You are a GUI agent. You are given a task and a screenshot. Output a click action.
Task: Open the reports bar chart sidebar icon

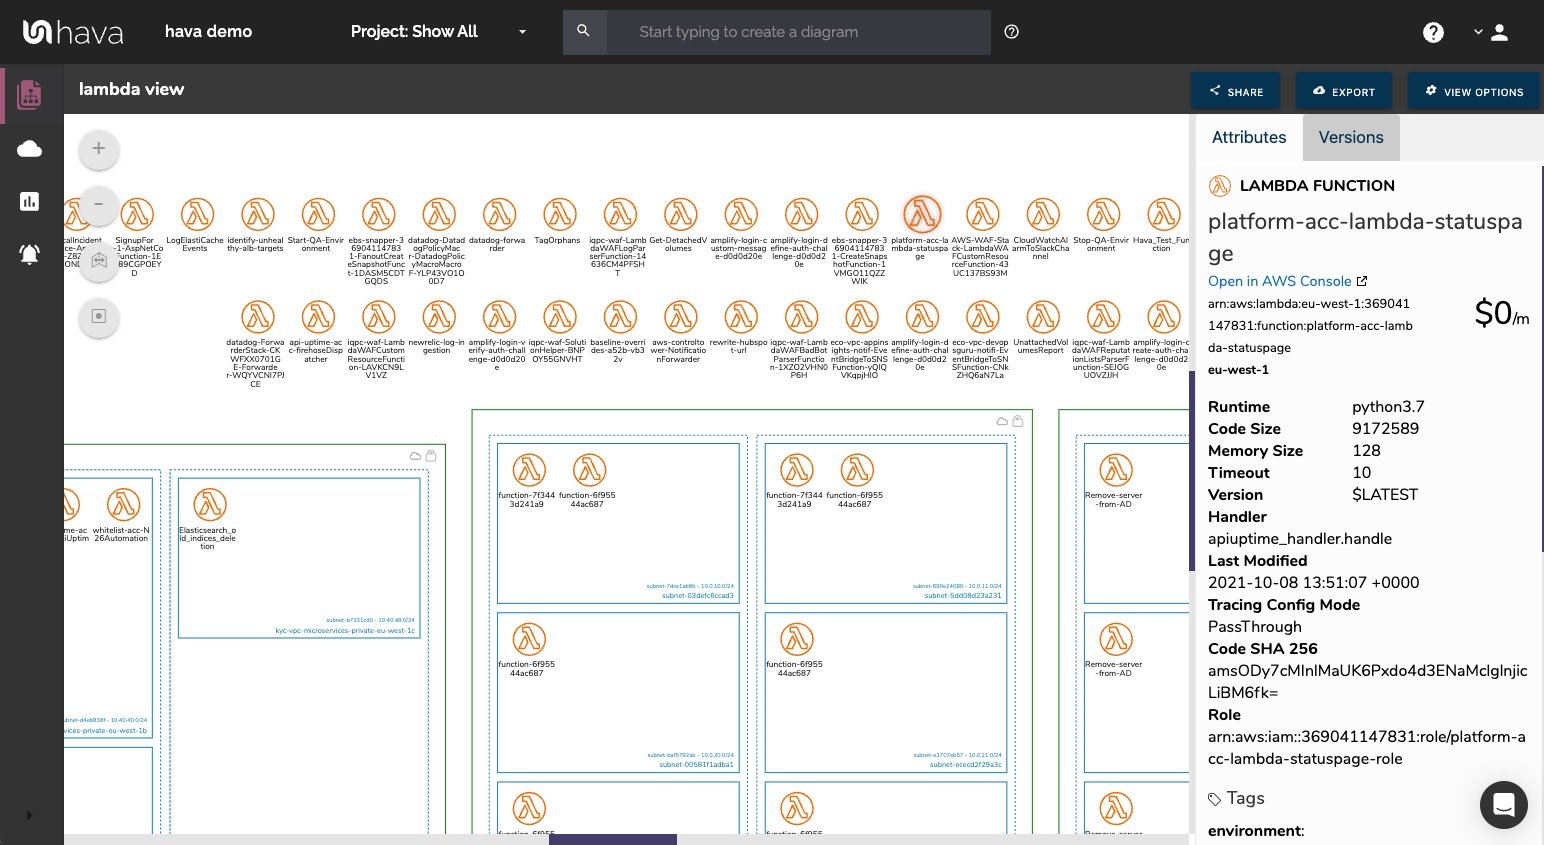click(30, 202)
